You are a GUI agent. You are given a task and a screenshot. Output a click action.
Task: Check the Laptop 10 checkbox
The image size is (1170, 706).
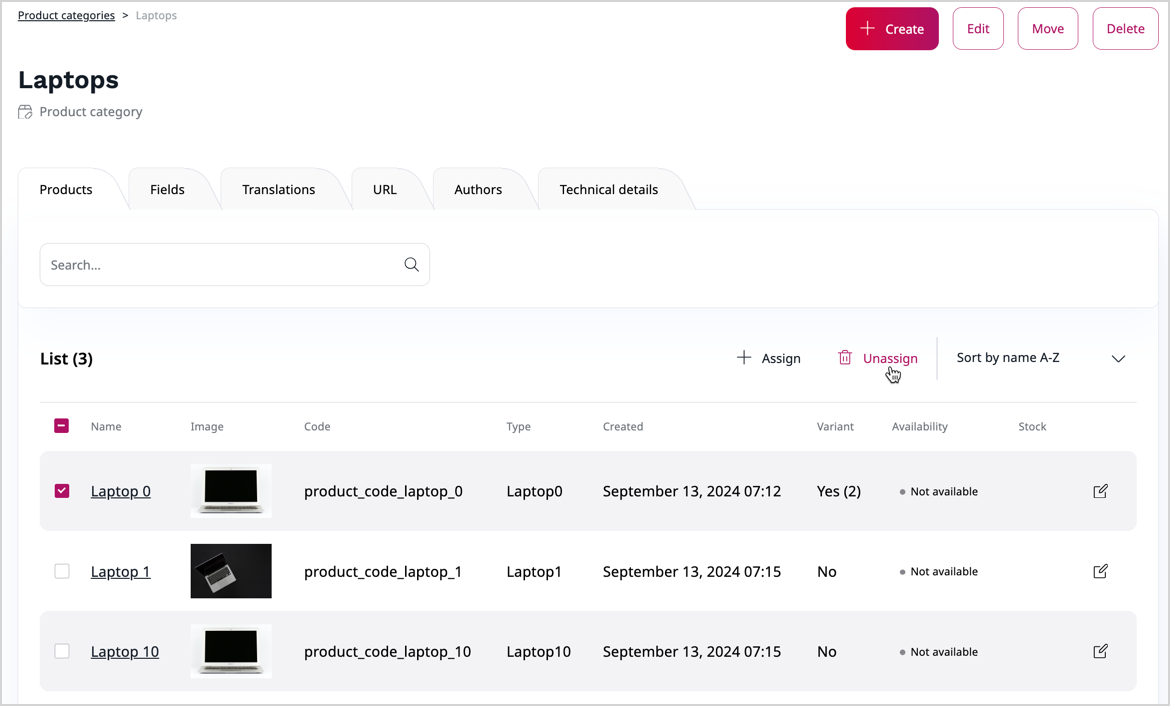[x=62, y=651]
